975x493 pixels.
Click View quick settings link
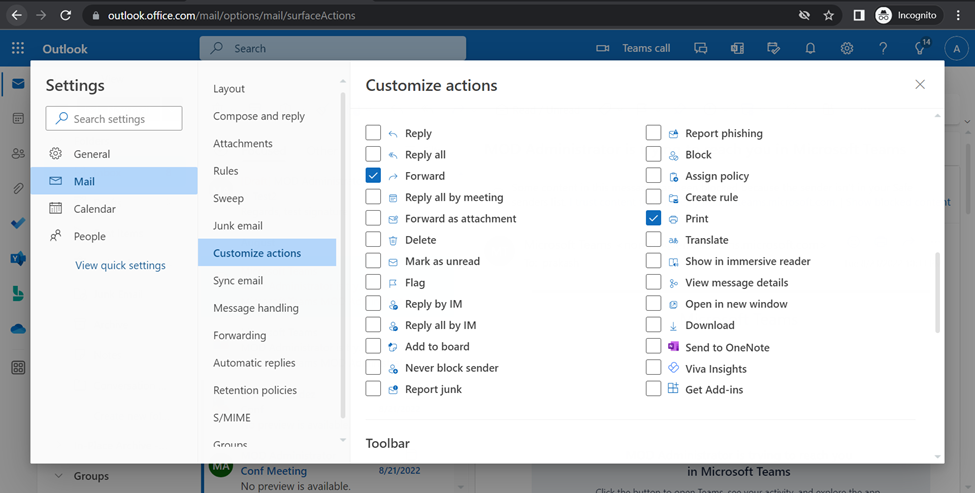pos(120,266)
